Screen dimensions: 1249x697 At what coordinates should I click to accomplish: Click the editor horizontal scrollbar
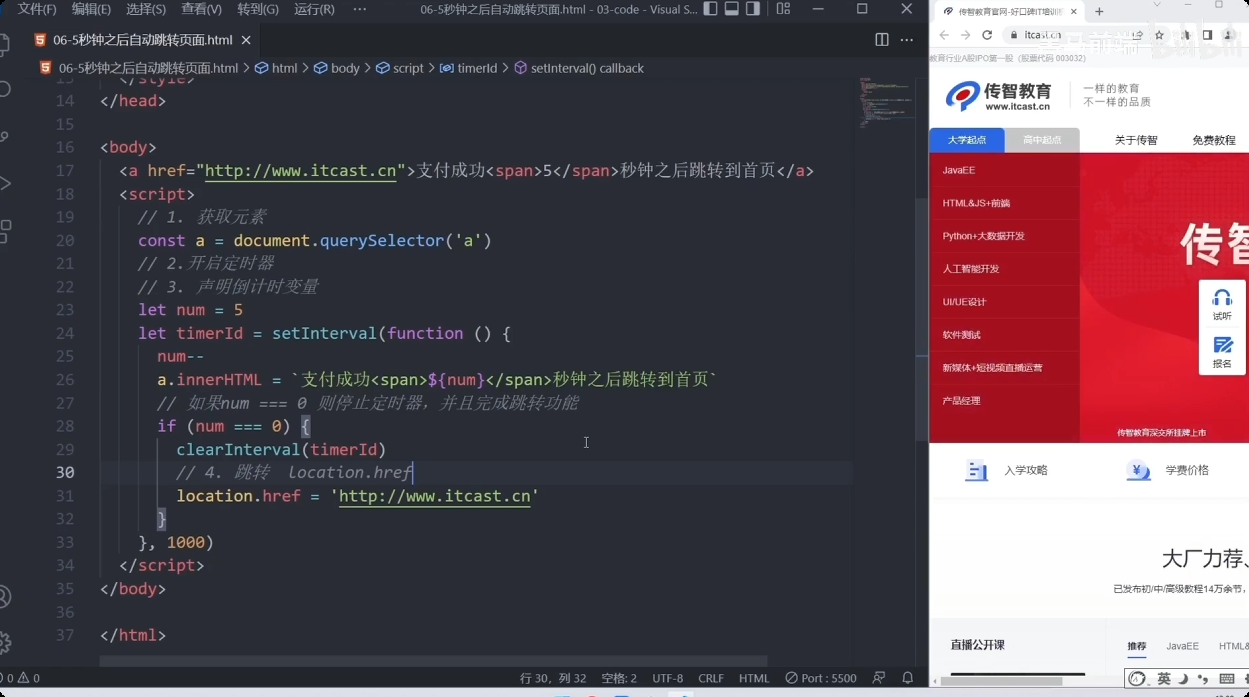coord(433,661)
